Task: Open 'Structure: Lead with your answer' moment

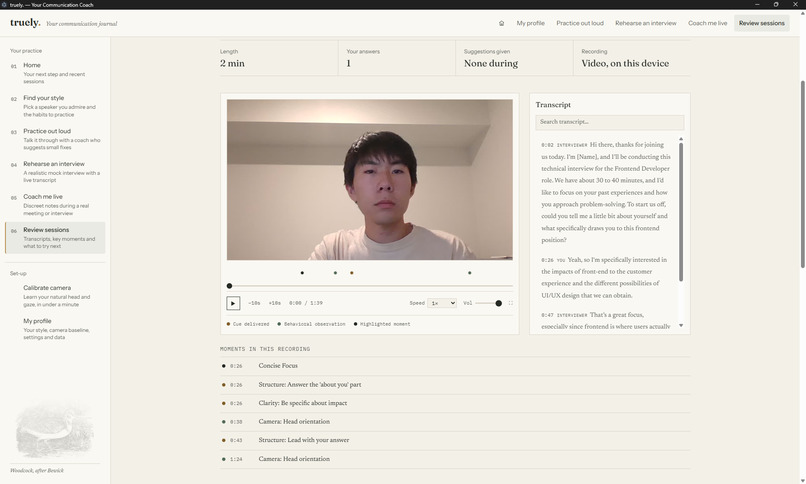Action: [455, 440]
